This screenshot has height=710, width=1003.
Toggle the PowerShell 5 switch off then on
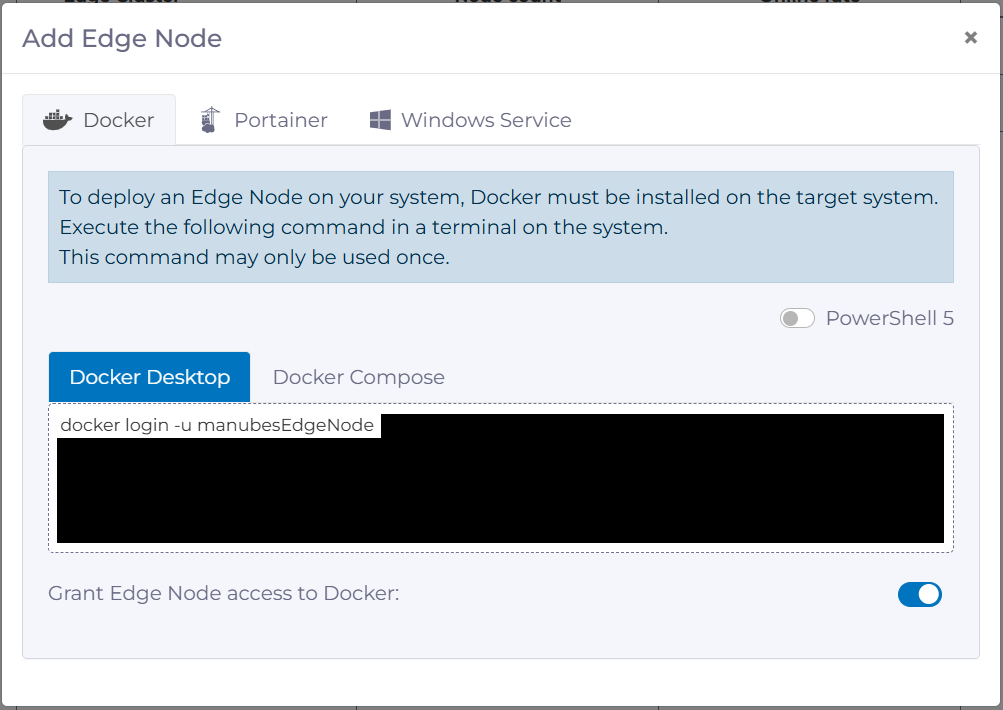coord(796,318)
